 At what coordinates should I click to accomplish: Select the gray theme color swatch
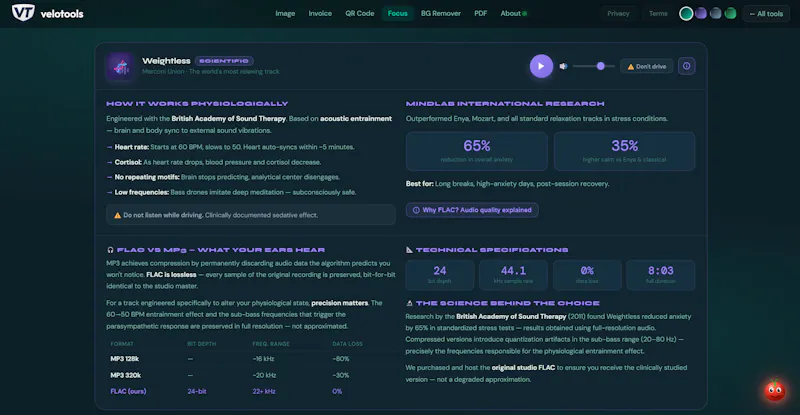pyautogui.click(x=716, y=14)
